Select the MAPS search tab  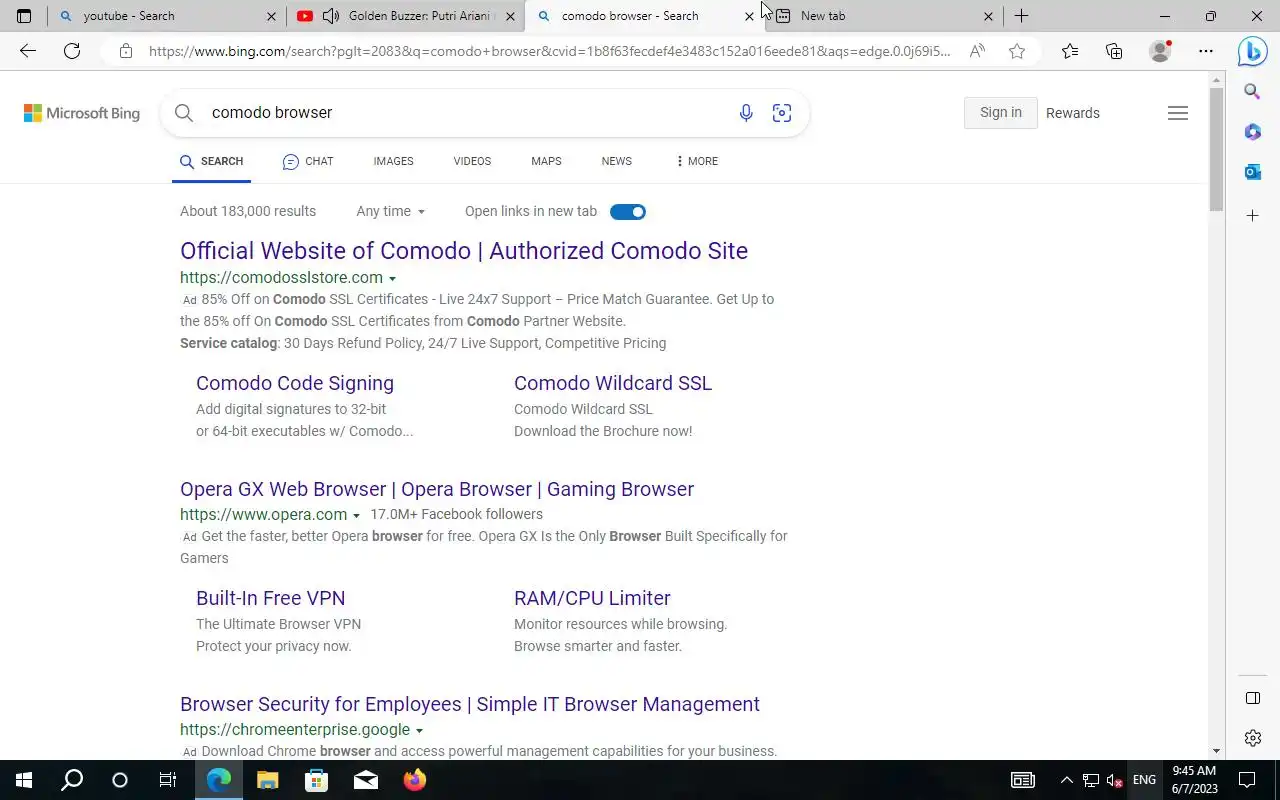(x=546, y=161)
